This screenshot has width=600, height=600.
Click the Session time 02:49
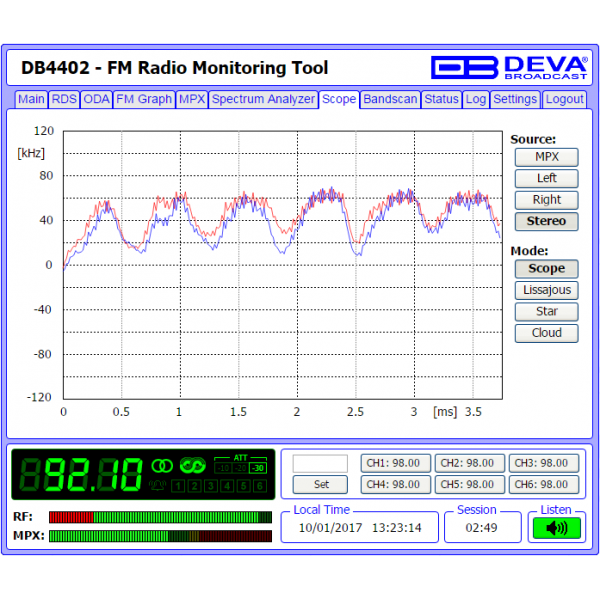tap(481, 528)
